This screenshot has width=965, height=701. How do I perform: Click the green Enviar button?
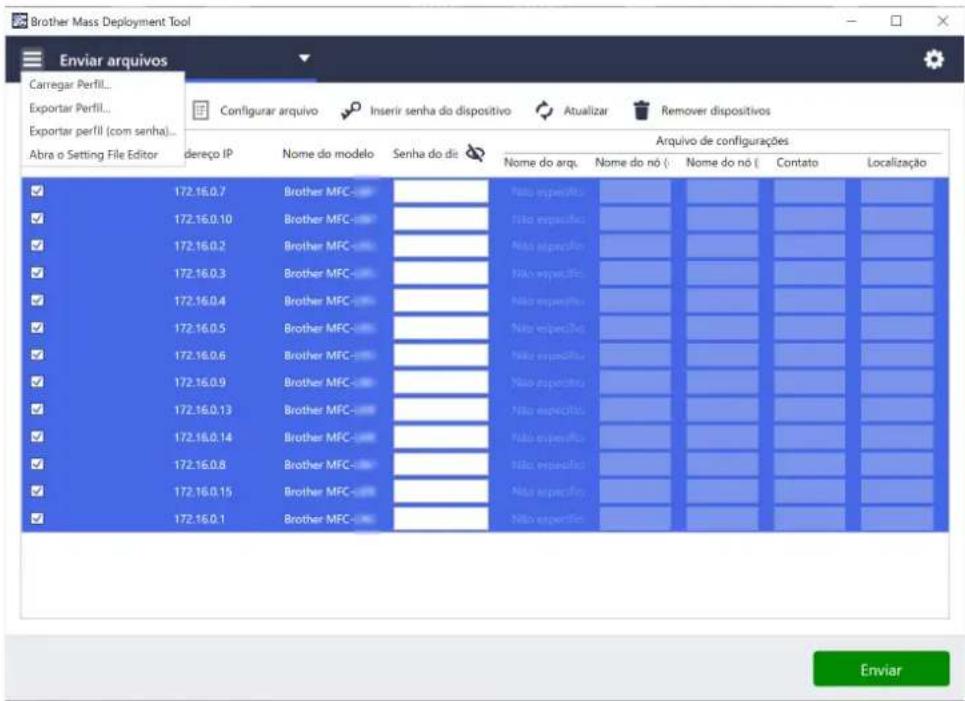[x=881, y=669]
